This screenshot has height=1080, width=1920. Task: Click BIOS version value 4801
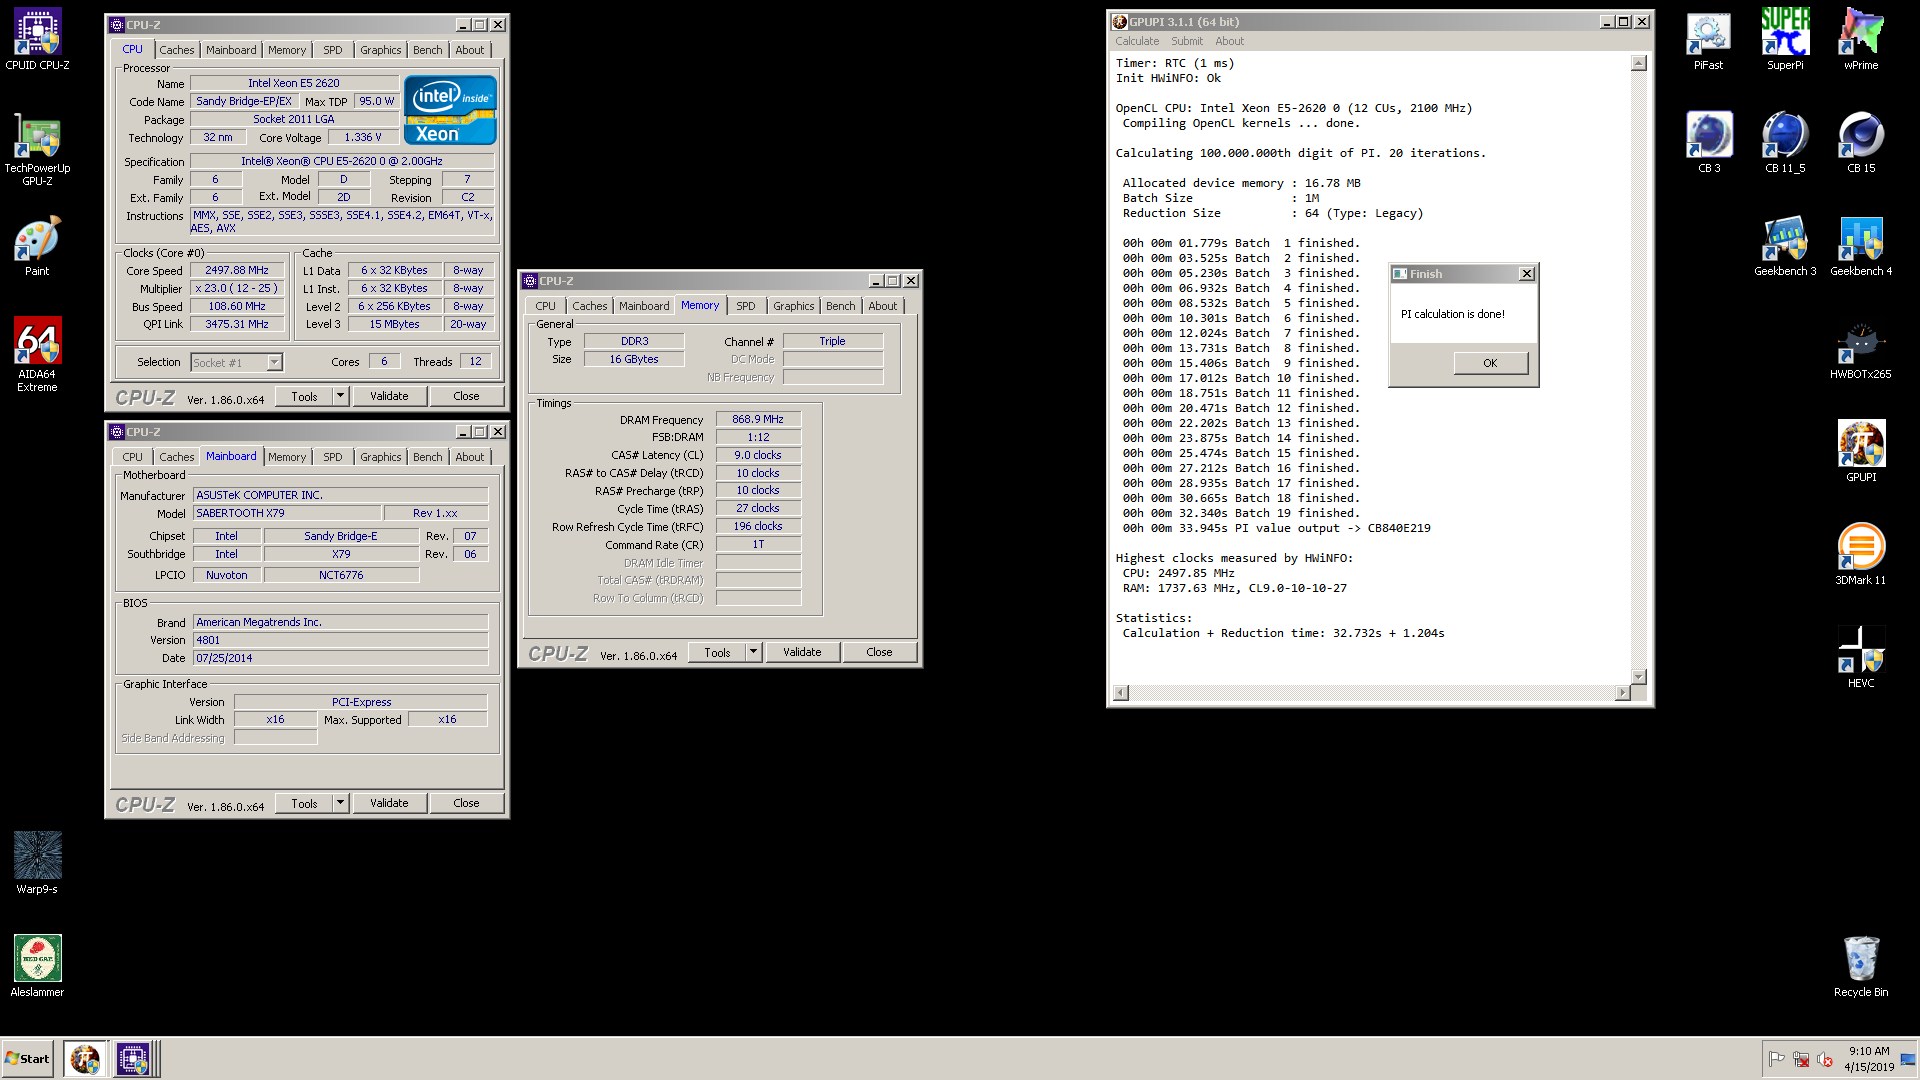pyautogui.click(x=340, y=640)
